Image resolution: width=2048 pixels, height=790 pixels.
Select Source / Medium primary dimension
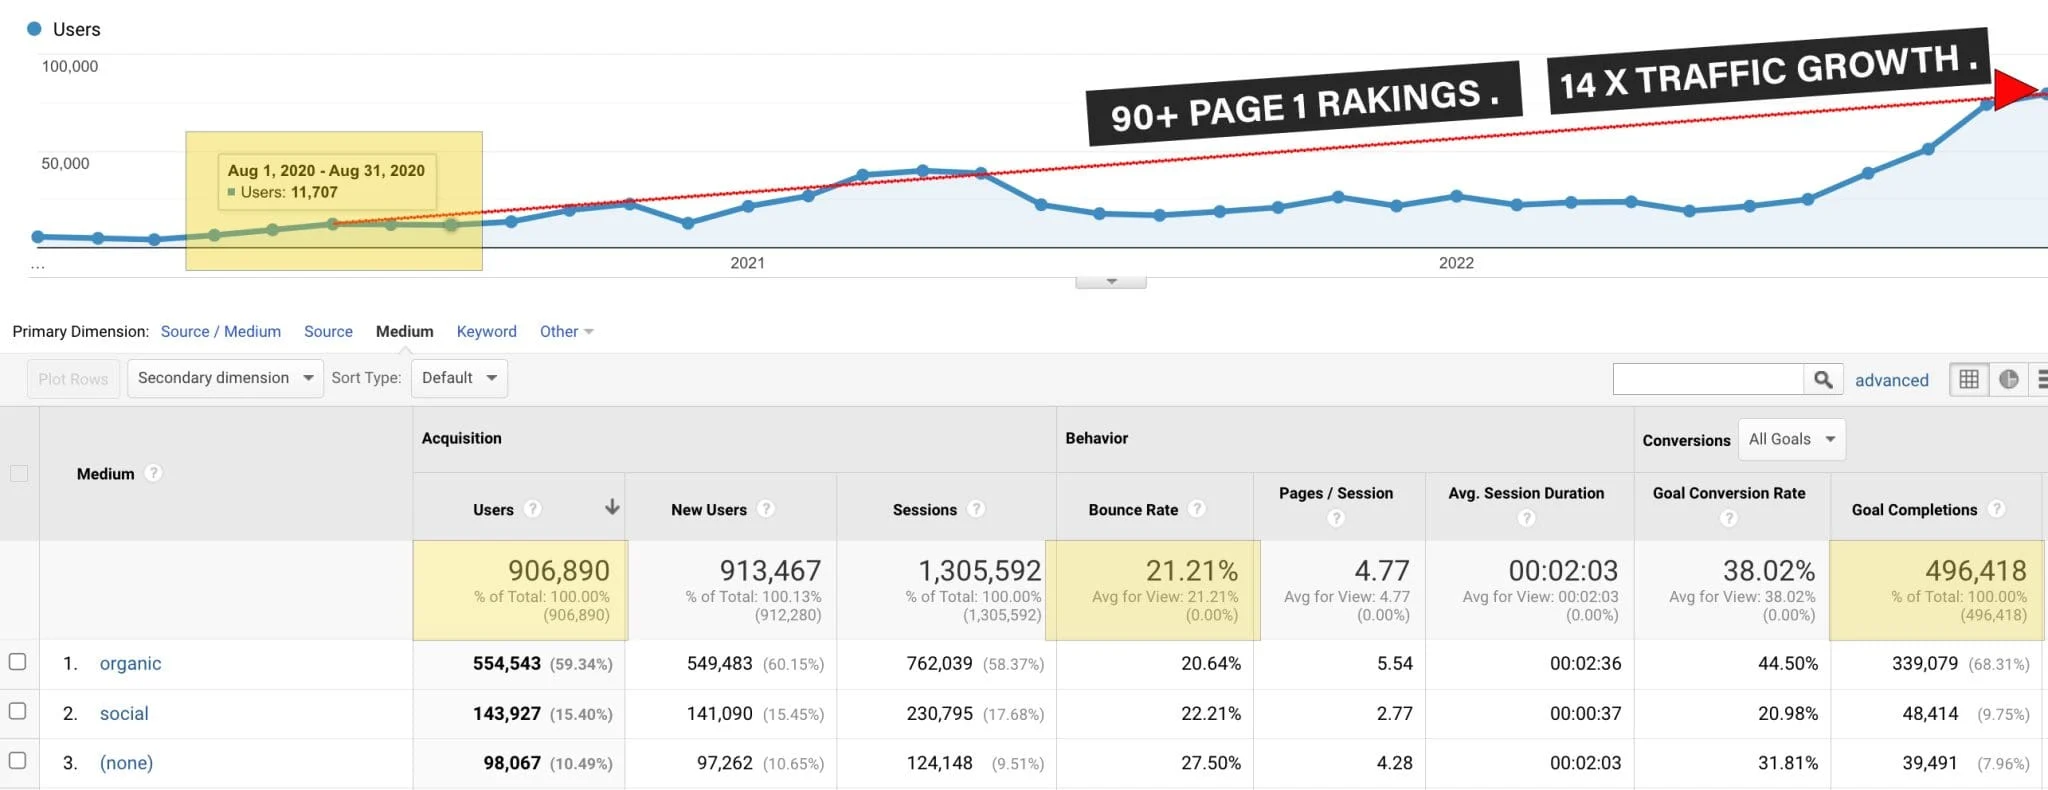coord(220,332)
